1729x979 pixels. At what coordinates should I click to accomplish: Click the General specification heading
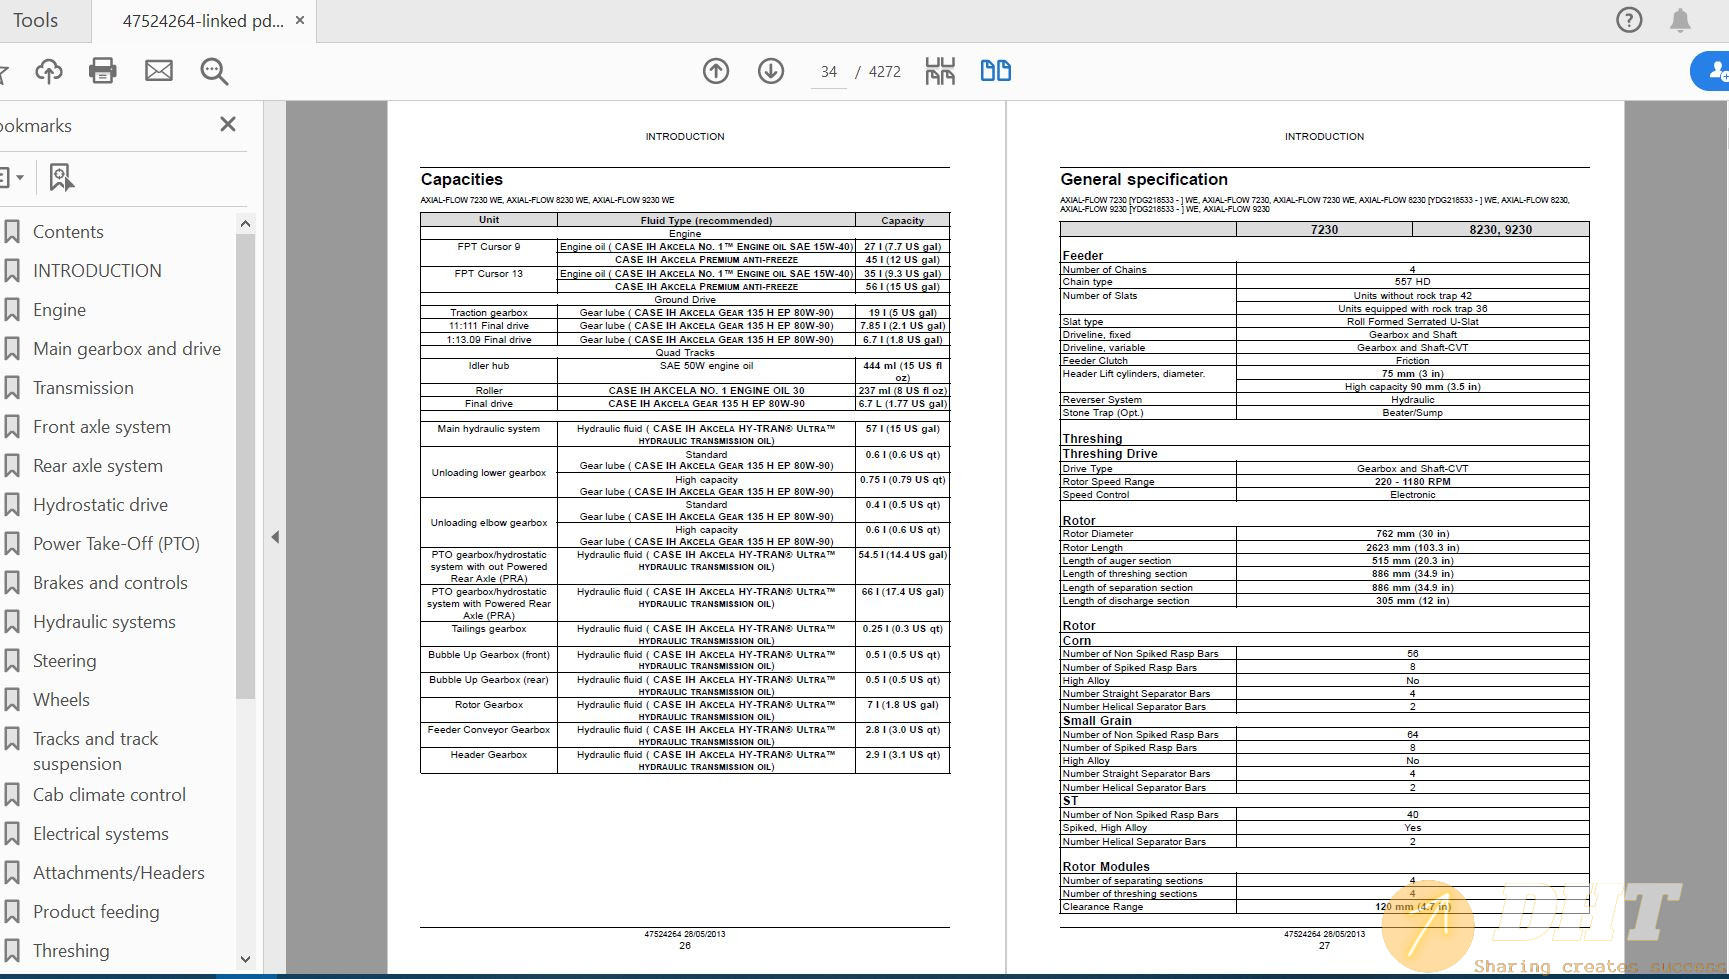pyautogui.click(x=1144, y=179)
